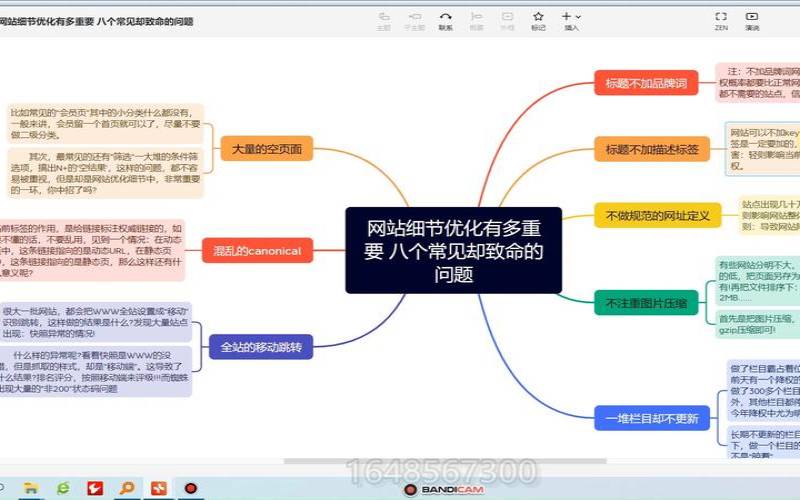Click the yellow note starting 站点出现几十万
Image resolution: width=800 pixels, height=500 pixels.
click(x=769, y=215)
